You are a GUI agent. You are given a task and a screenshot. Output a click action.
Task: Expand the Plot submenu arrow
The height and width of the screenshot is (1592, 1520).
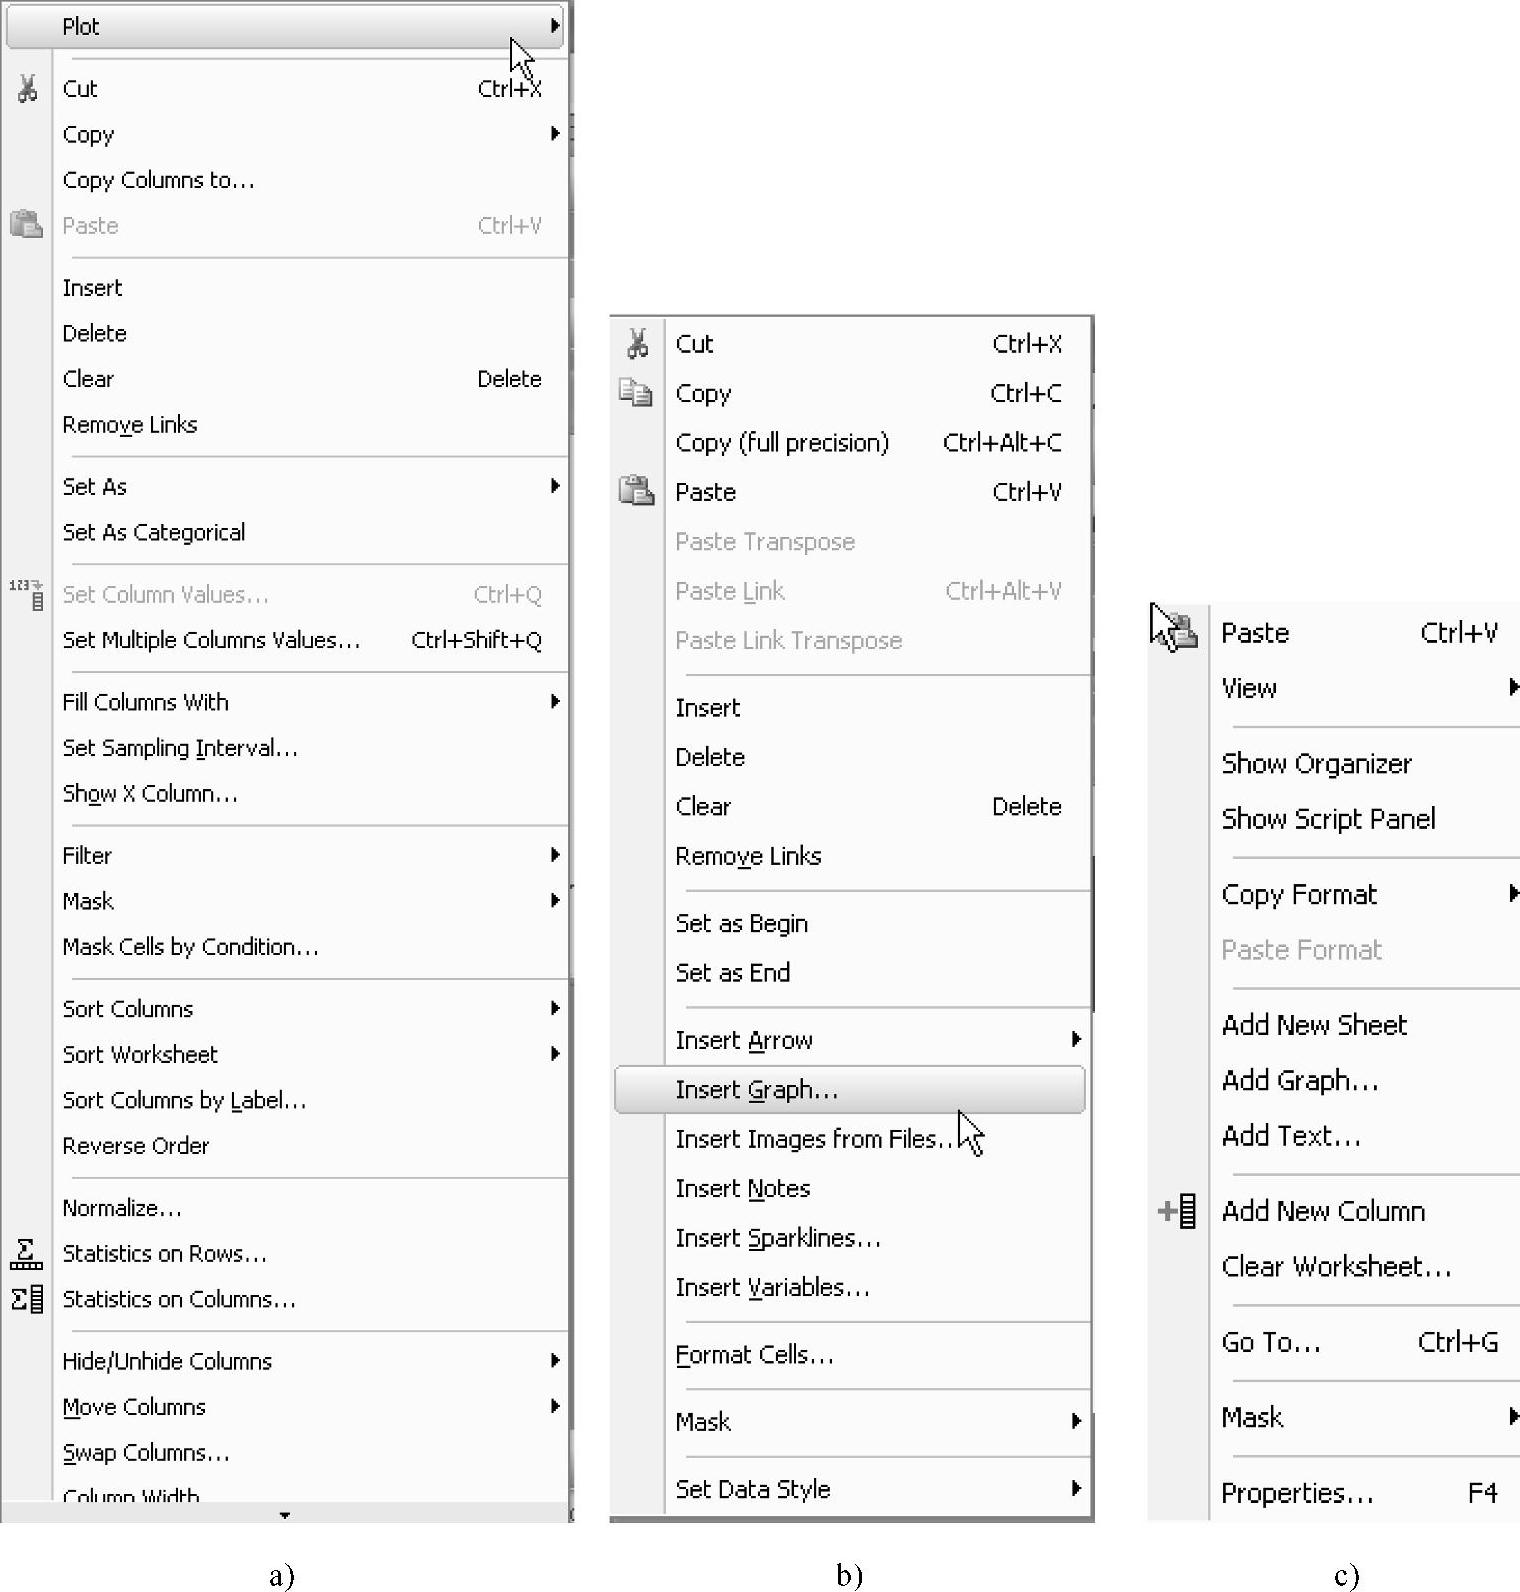[x=555, y=25]
